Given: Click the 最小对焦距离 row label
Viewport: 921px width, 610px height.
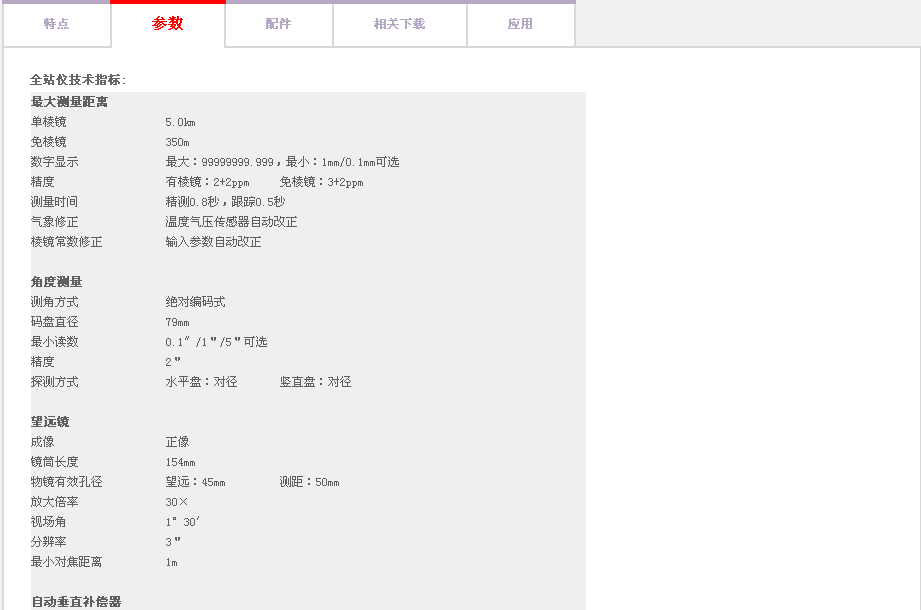Looking at the screenshot, I should click(x=66, y=562).
